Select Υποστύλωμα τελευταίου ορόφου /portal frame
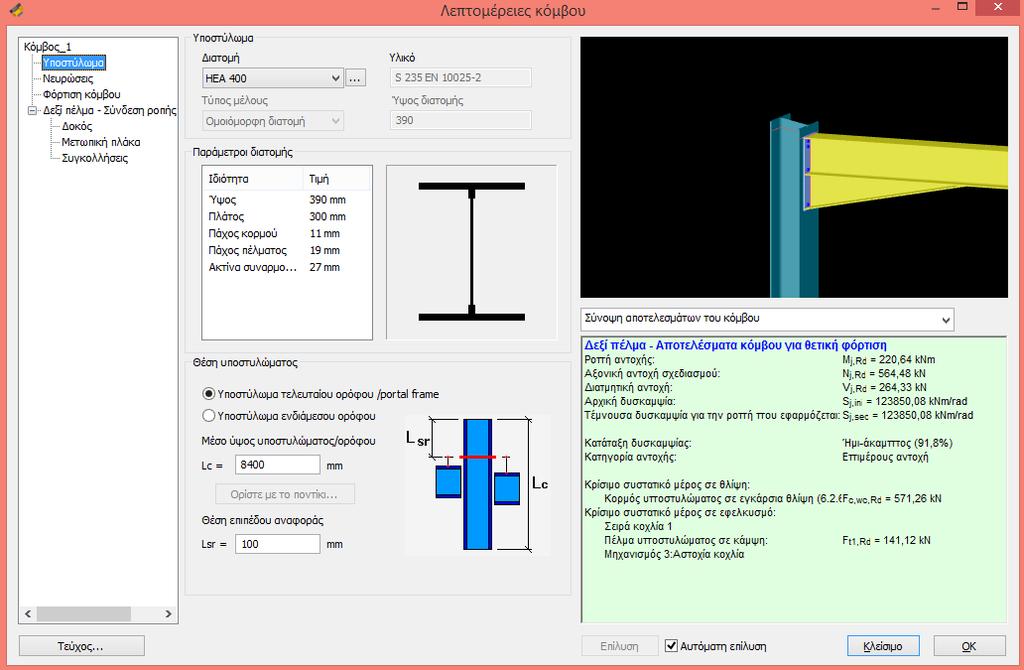The image size is (1024, 670). click(320, 394)
